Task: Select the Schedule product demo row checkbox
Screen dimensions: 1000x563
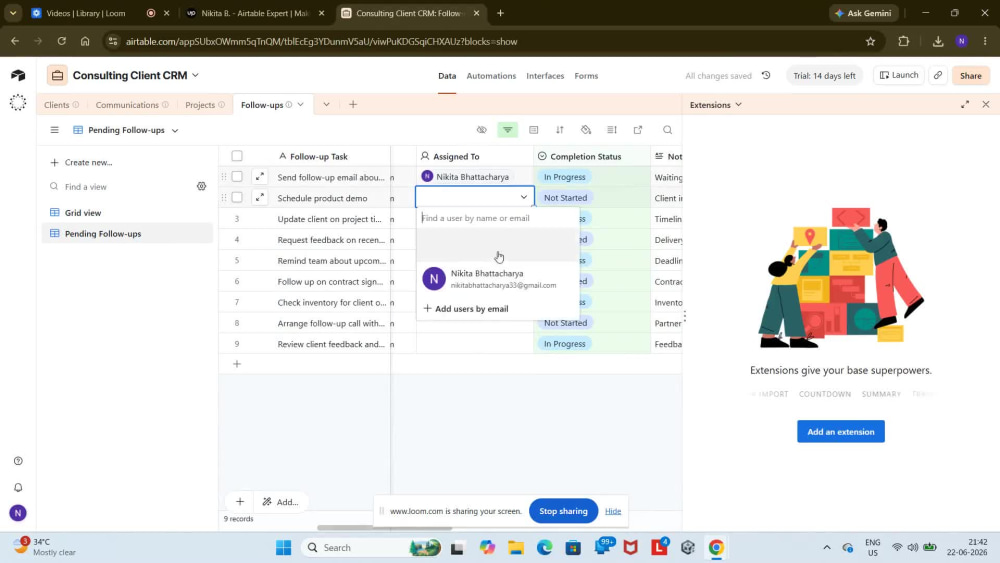Action: [237, 198]
